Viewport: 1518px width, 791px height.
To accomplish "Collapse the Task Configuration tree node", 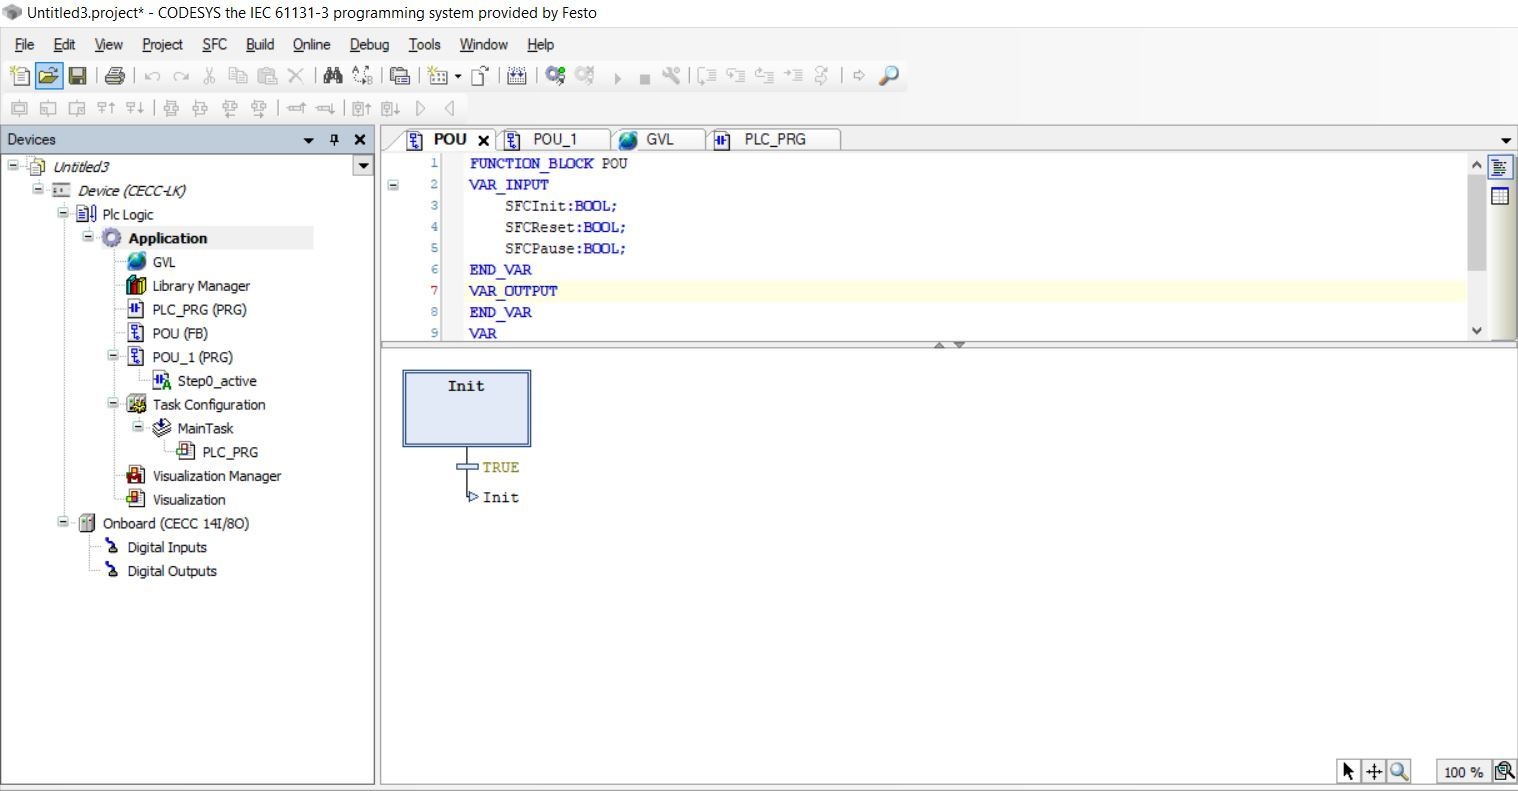I will (x=113, y=404).
